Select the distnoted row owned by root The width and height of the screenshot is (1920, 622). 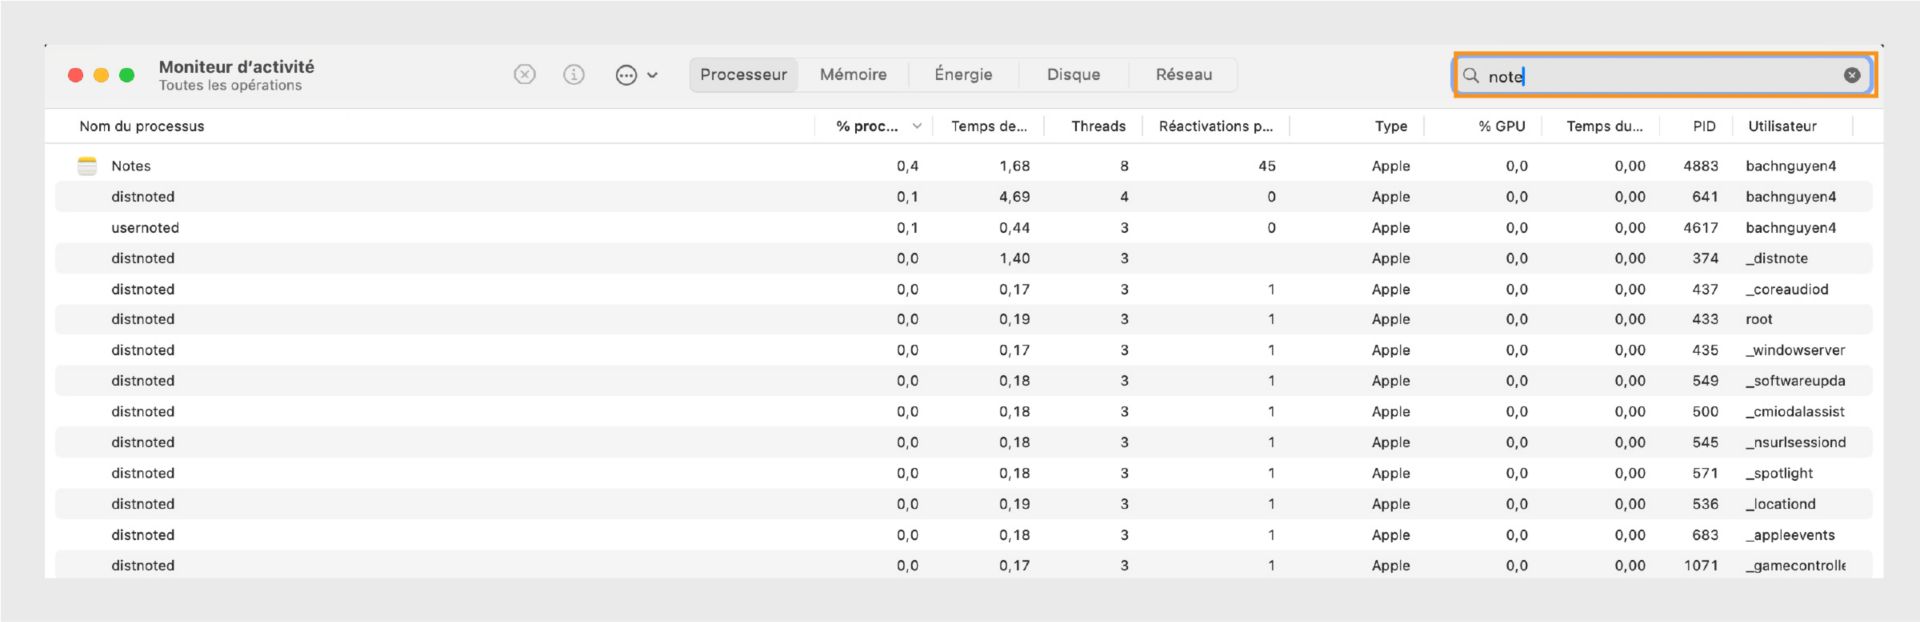(x=143, y=320)
